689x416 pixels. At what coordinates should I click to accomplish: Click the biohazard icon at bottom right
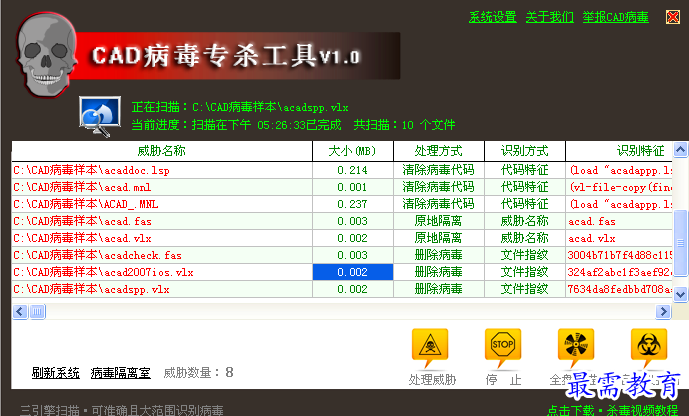click(649, 346)
